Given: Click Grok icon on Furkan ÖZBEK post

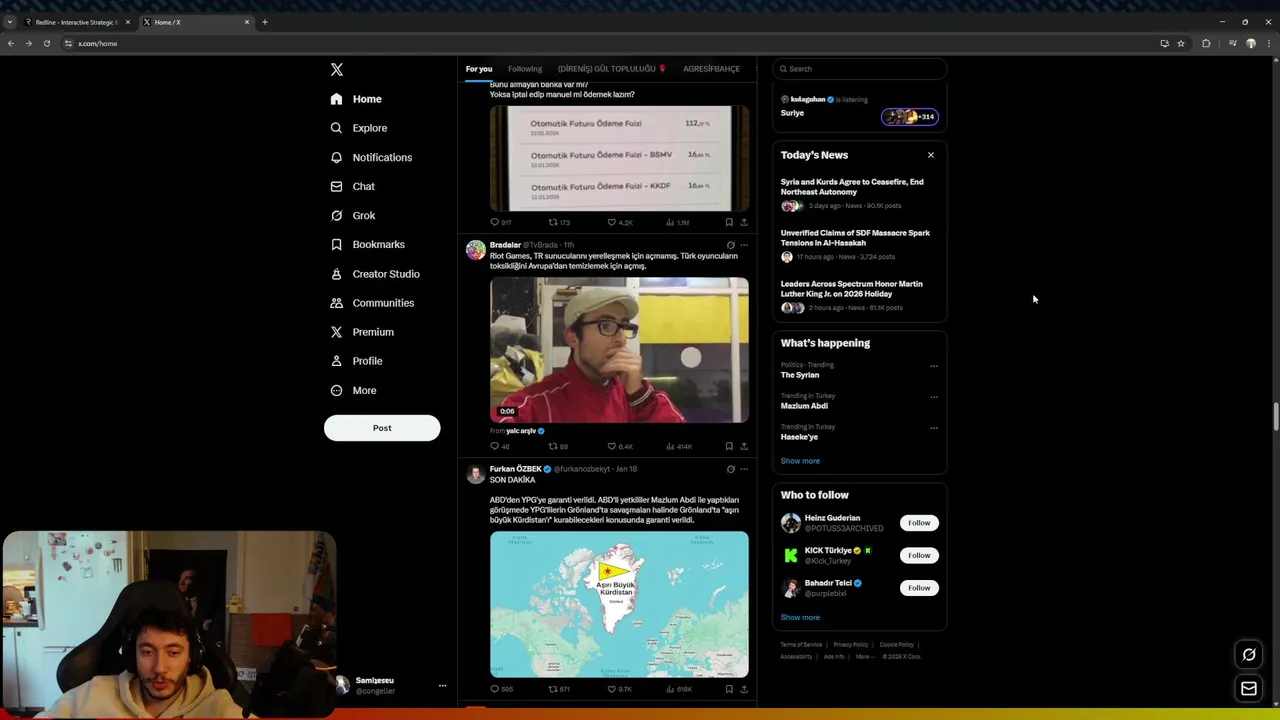Looking at the screenshot, I should (730, 469).
